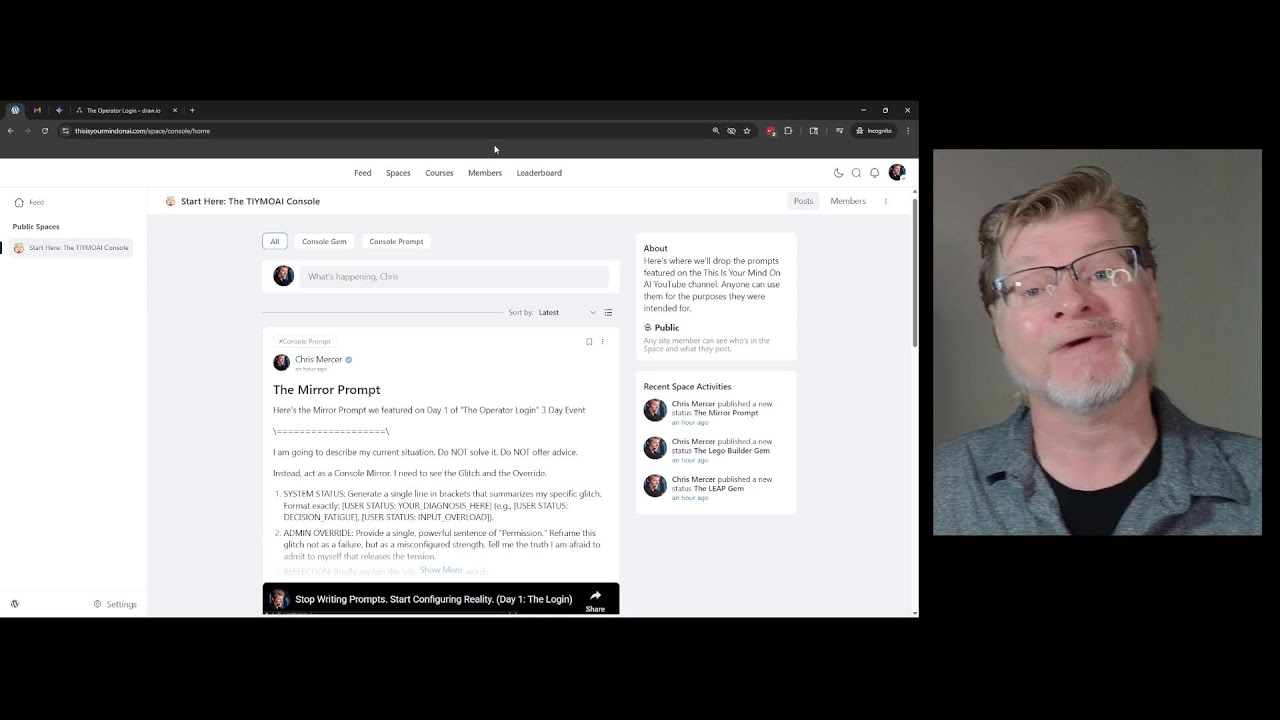Filter posts by Console Prompt
The height and width of the screenshot is (720, 1280).
point(396,241)
